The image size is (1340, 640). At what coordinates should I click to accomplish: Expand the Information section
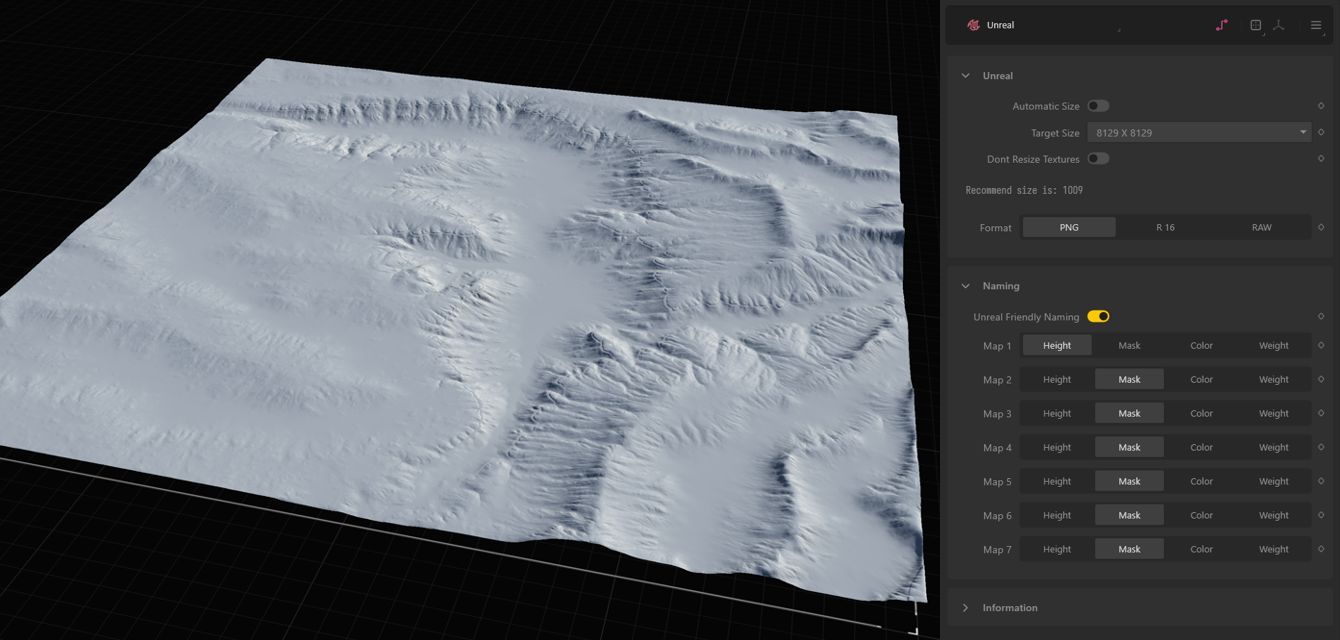(x=966, y=608)
